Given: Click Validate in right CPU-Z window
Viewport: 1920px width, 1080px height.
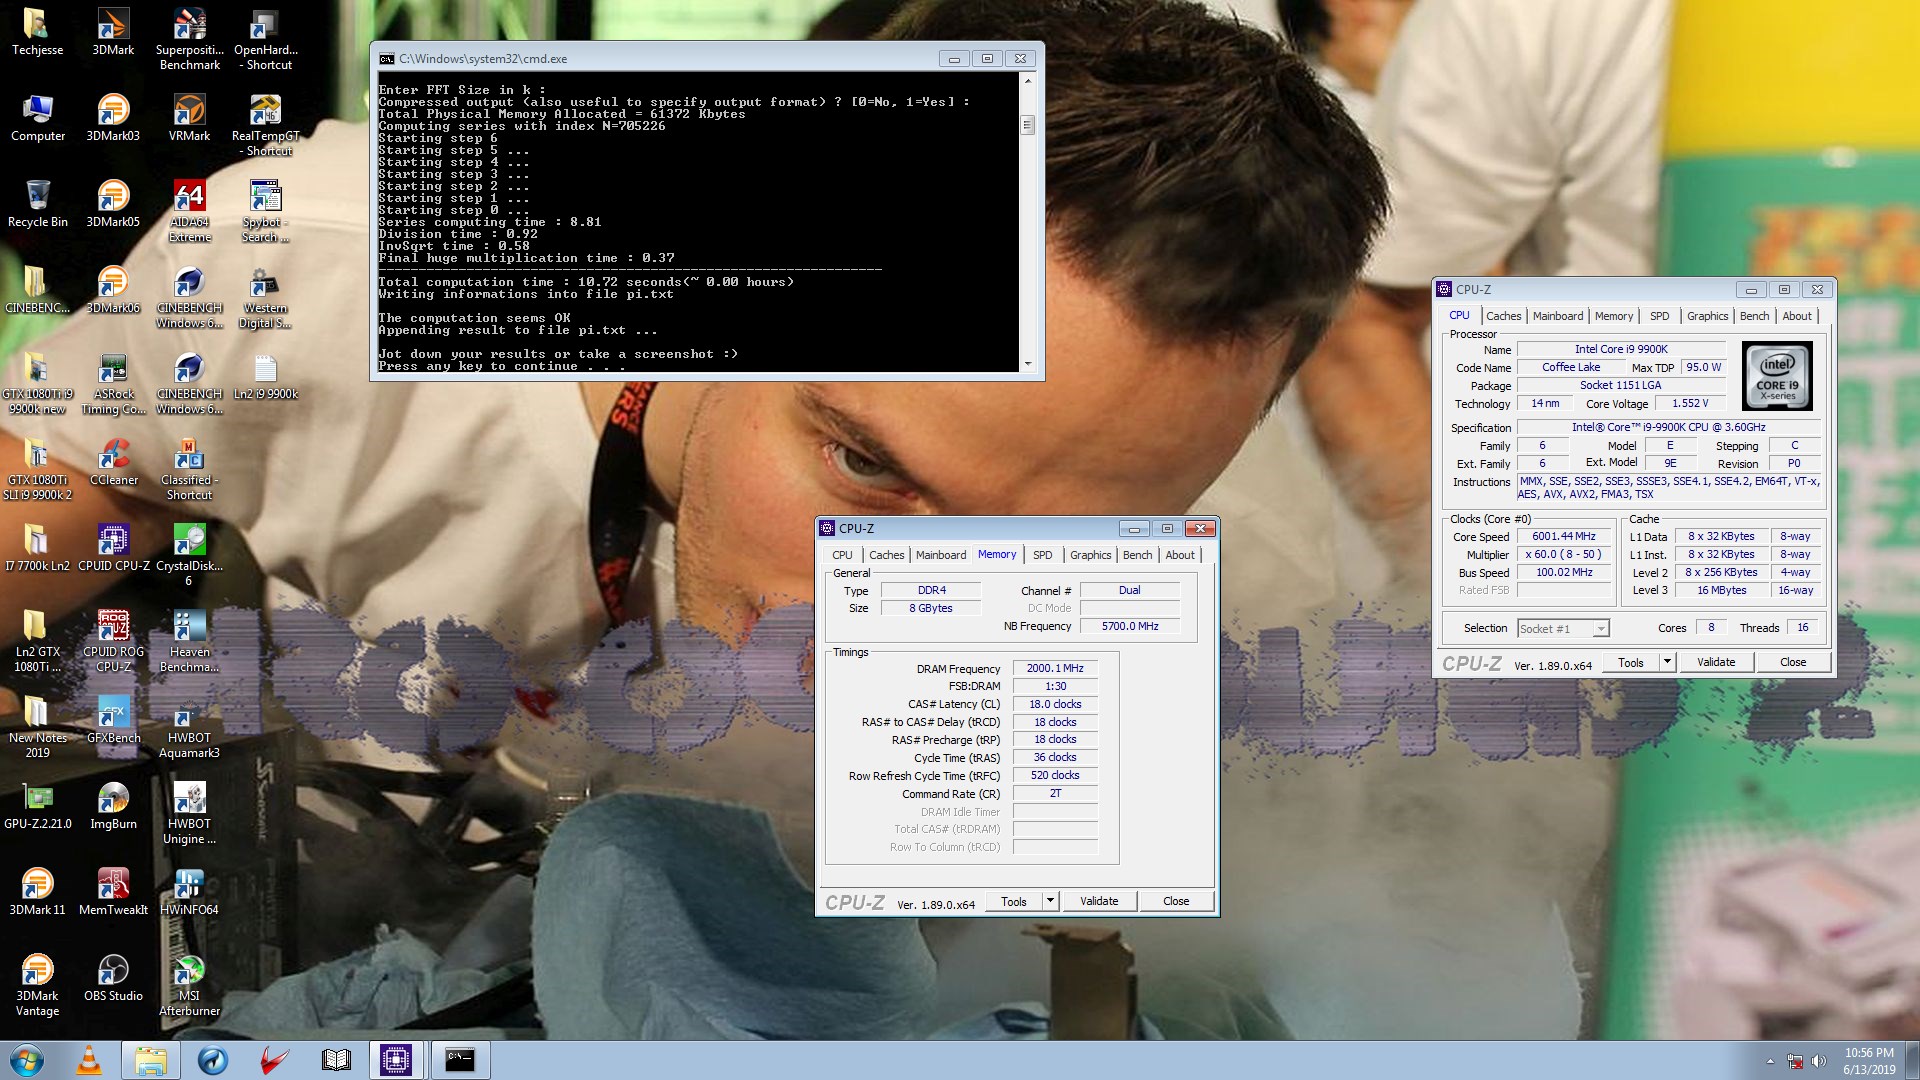Looking at the screenshot, I should click(x=1716, y=662).
